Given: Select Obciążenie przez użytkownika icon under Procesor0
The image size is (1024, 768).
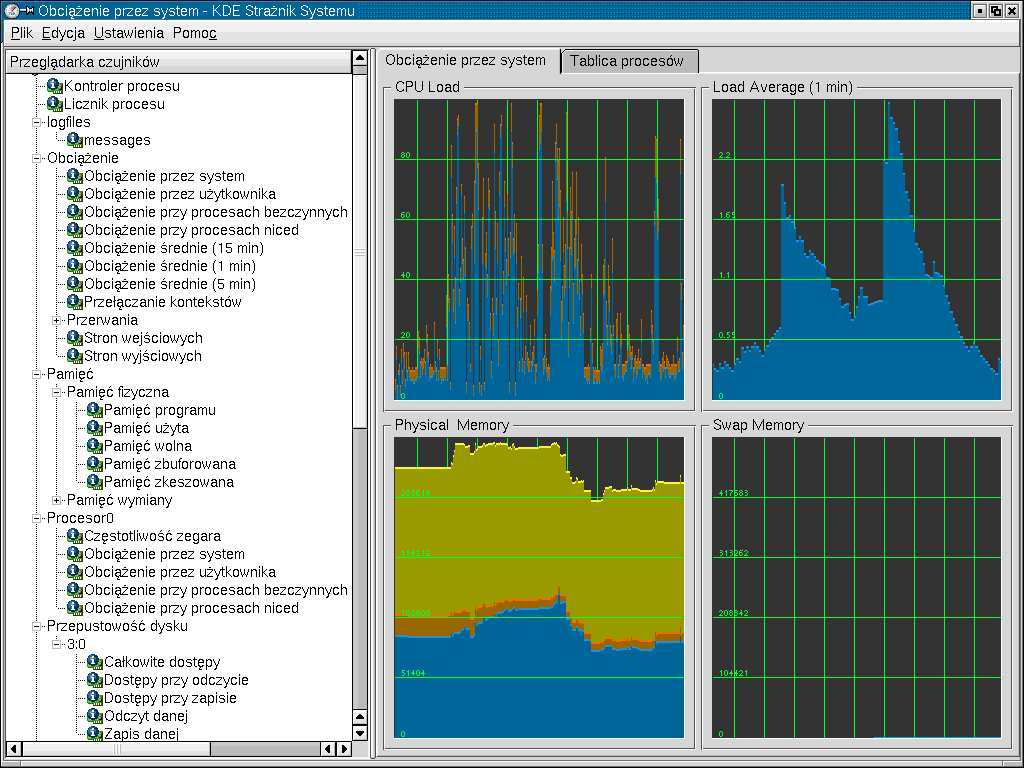Looking at the screenshot, I should click(x=74, y=572).
